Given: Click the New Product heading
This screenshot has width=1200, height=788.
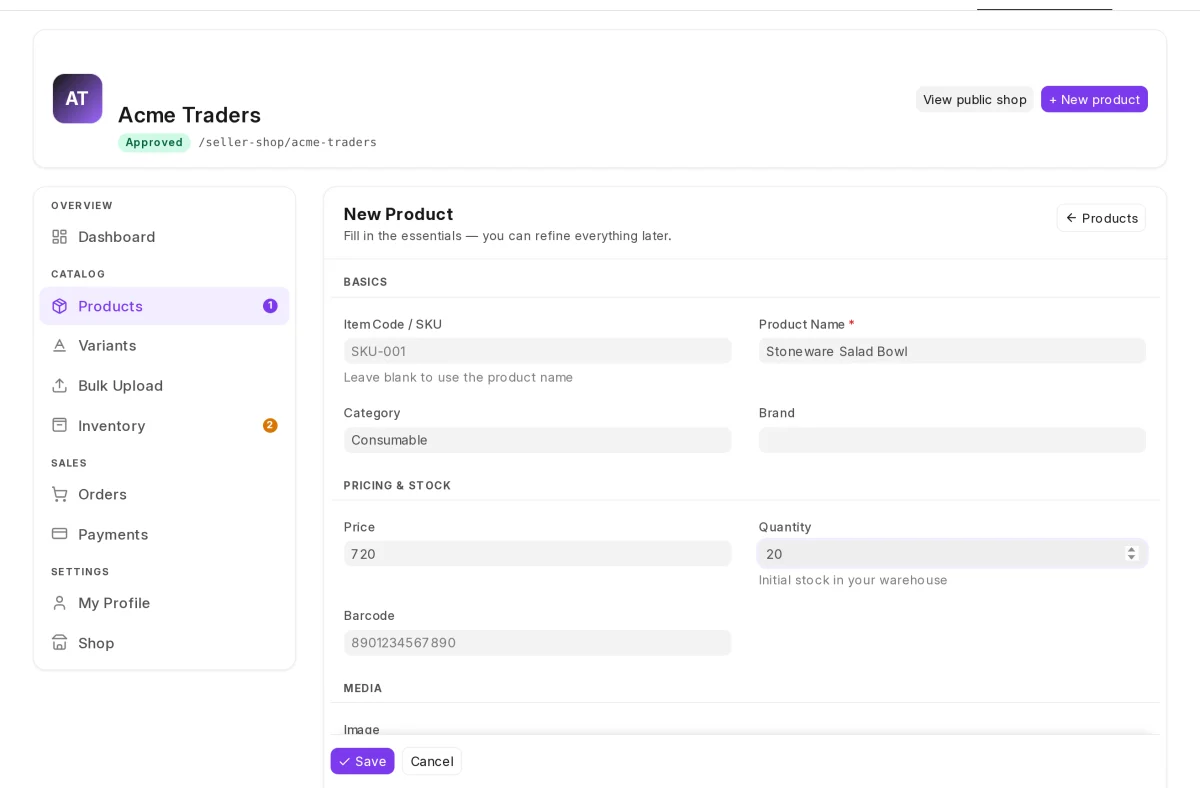Looking at the screenshot, I should (x=398, y=214).
